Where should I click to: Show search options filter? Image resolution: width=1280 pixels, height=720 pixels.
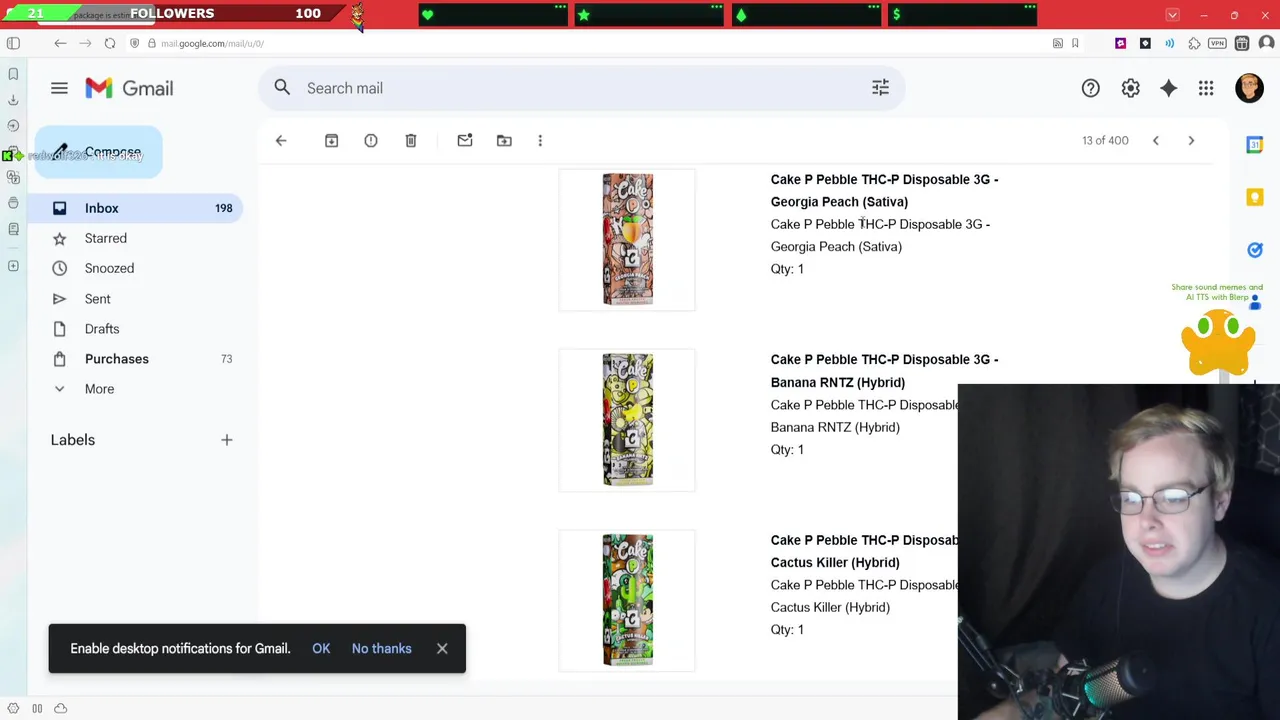(x=880, y=88)
